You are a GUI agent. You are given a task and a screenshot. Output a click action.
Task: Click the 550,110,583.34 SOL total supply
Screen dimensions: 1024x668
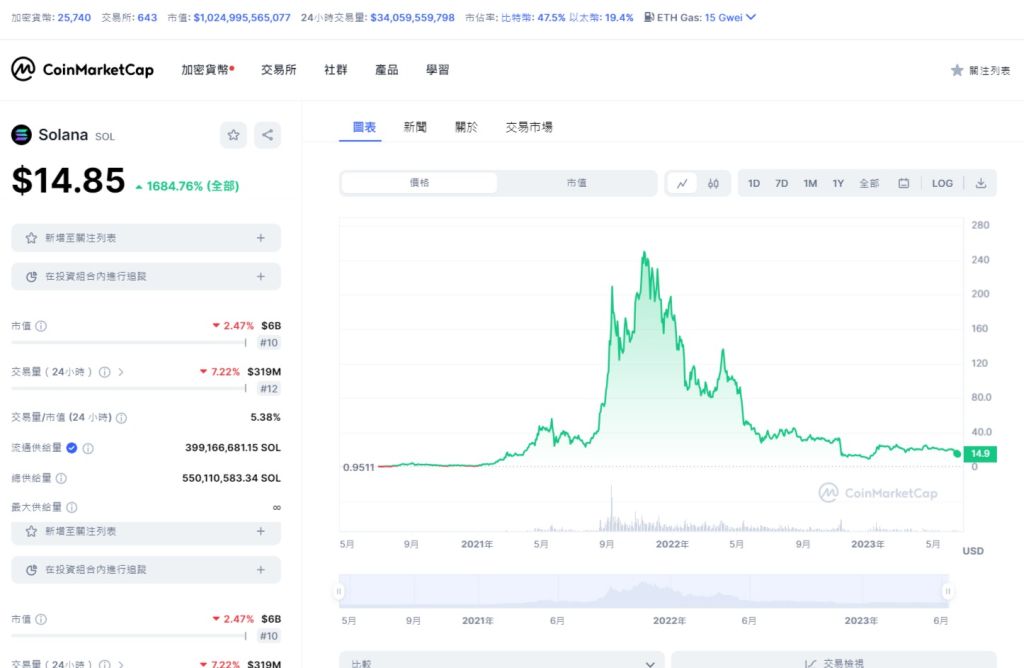click(x=231, y=478)
